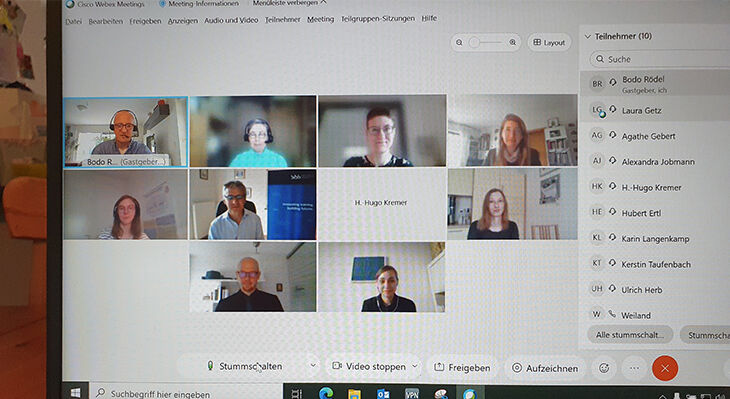Open the Teilnehmer menu in the menu bar
The image size is (730, 399).
283,20
